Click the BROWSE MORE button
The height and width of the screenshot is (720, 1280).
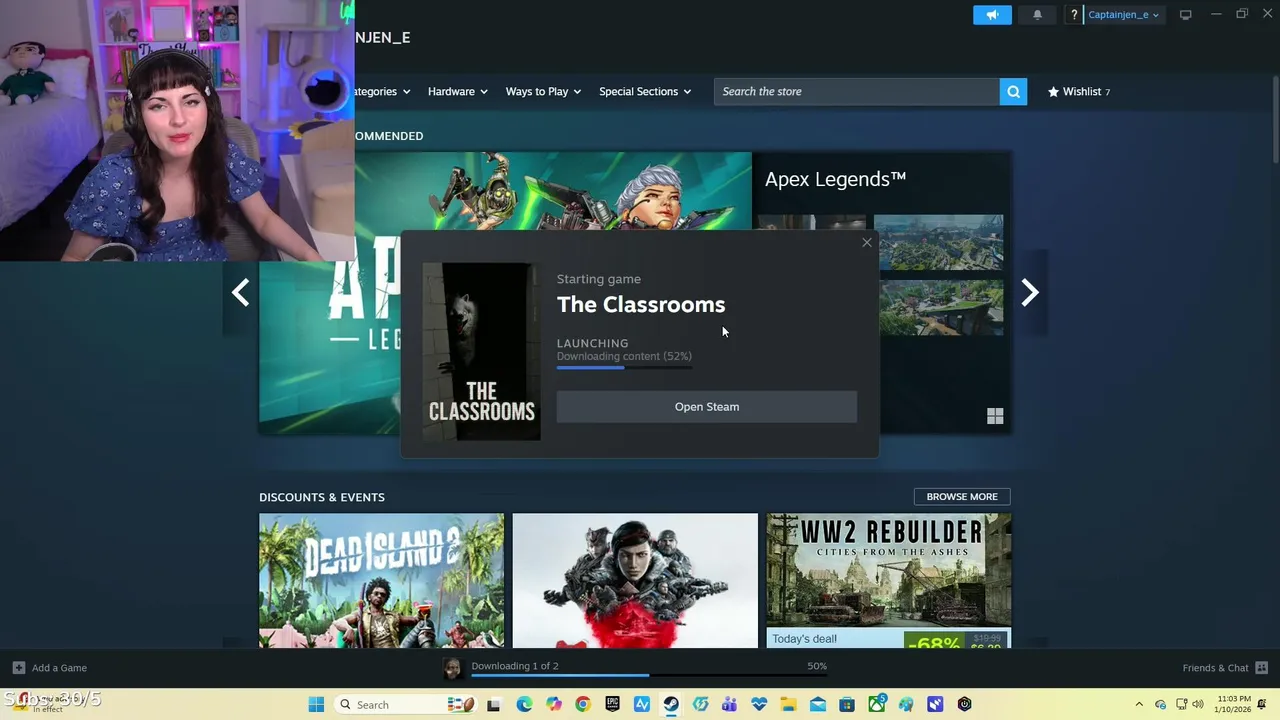pyautogui.click(x=962, y=497)
